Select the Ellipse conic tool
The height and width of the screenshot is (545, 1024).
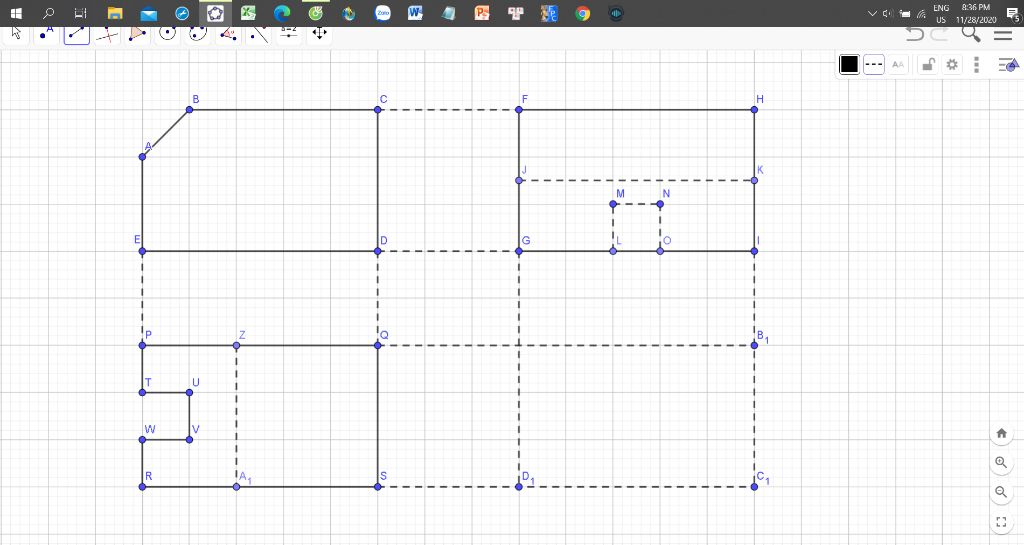[x=198, y=34]
